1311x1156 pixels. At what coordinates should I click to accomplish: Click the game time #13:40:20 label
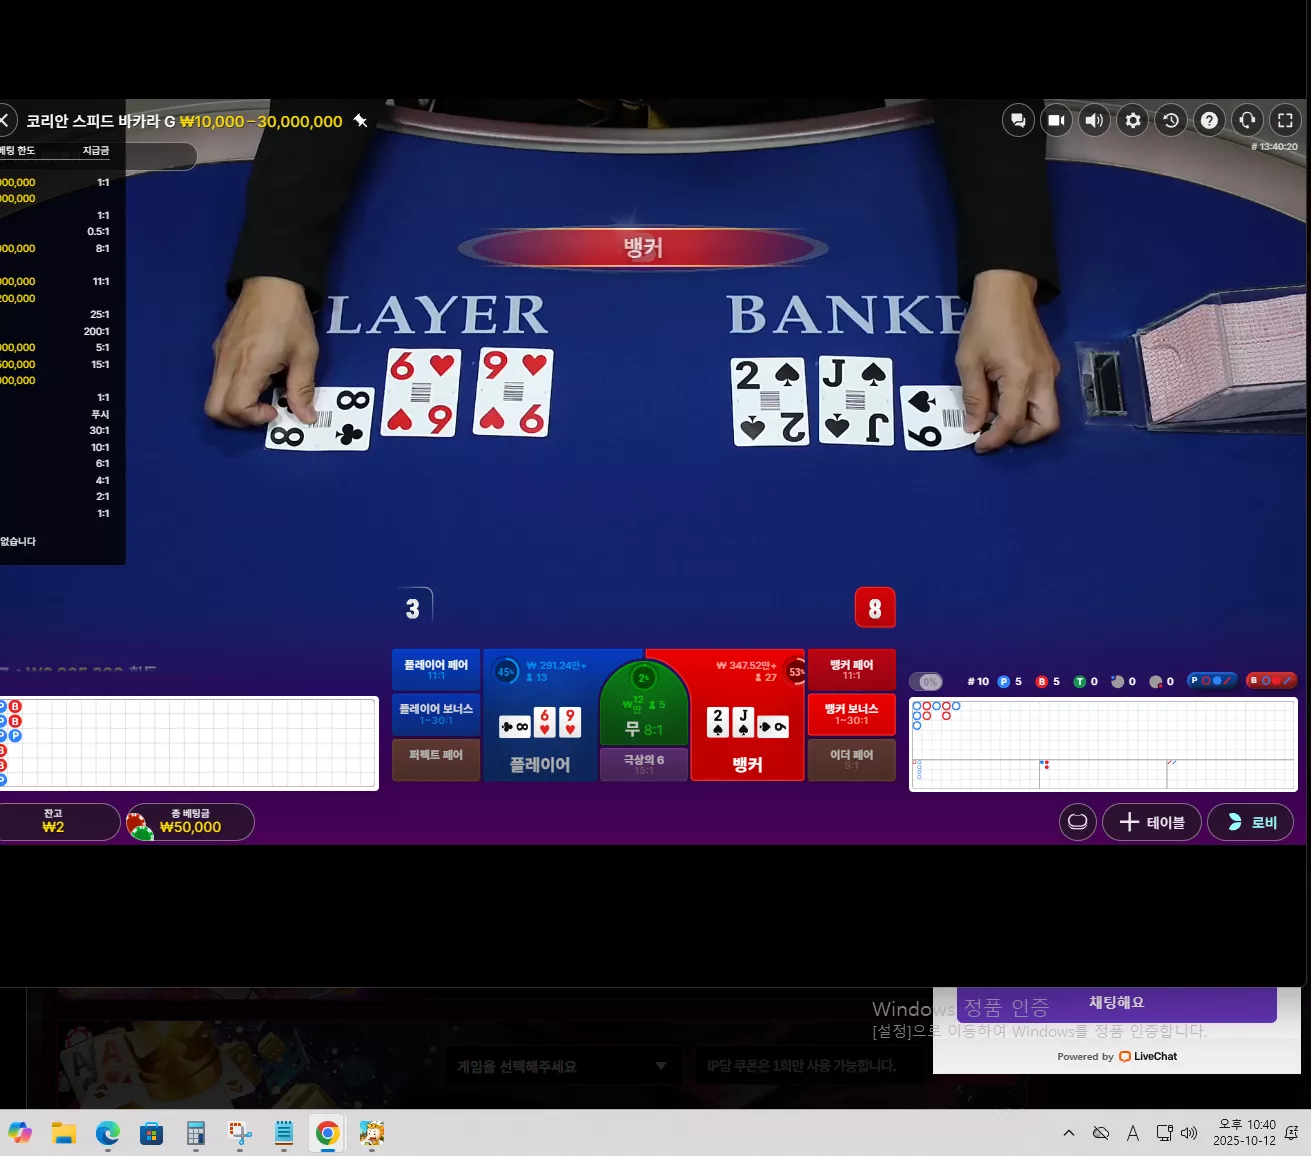(1275, 147)
